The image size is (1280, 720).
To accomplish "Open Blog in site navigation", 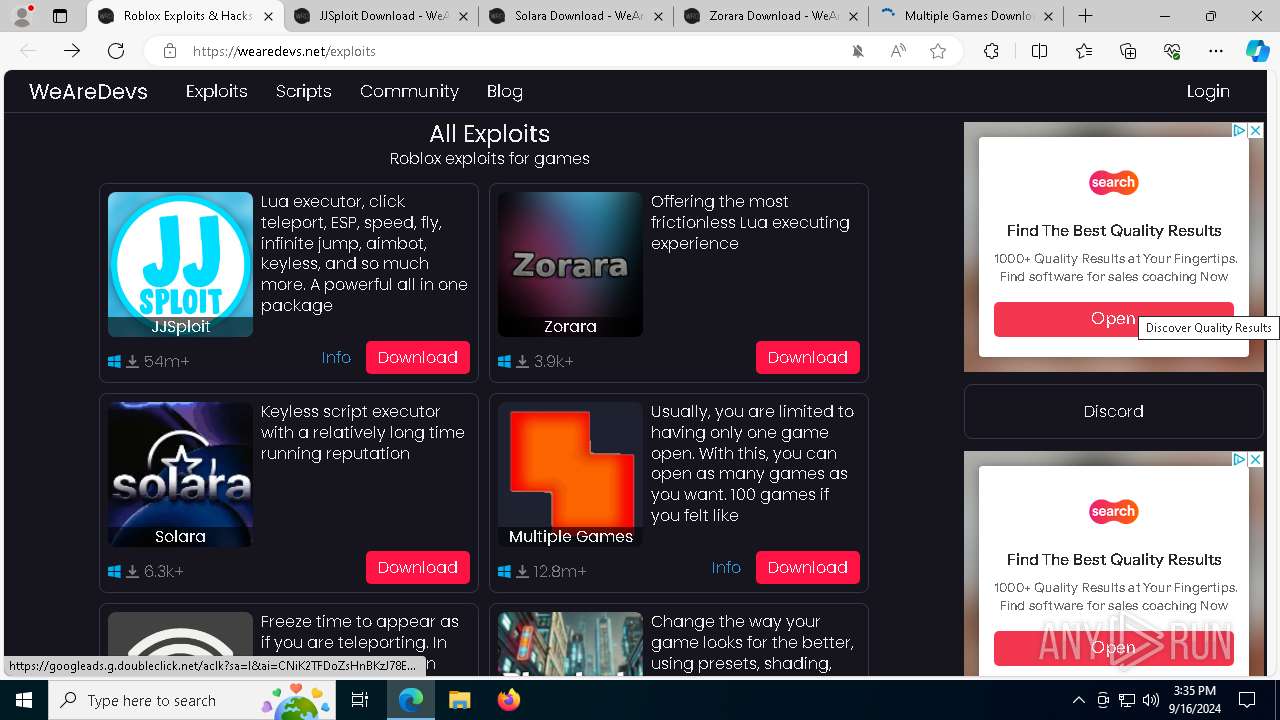I will coord(505,91).
